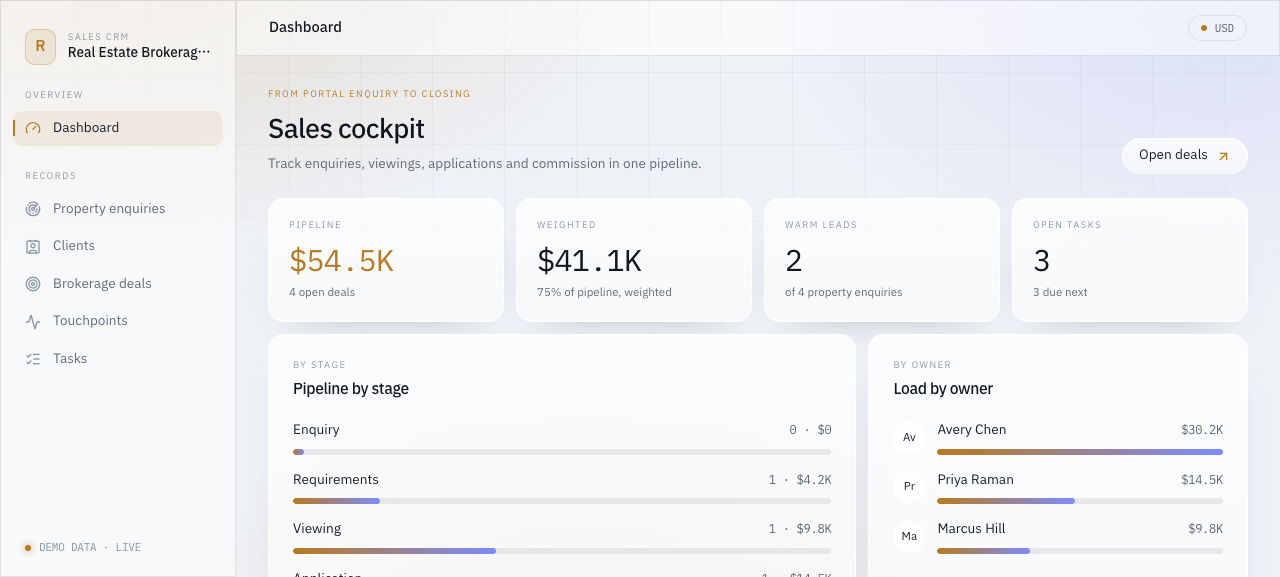Click the Property enquiries target icon
Viewport: 1280px width, 577px height.
(33, 209)
